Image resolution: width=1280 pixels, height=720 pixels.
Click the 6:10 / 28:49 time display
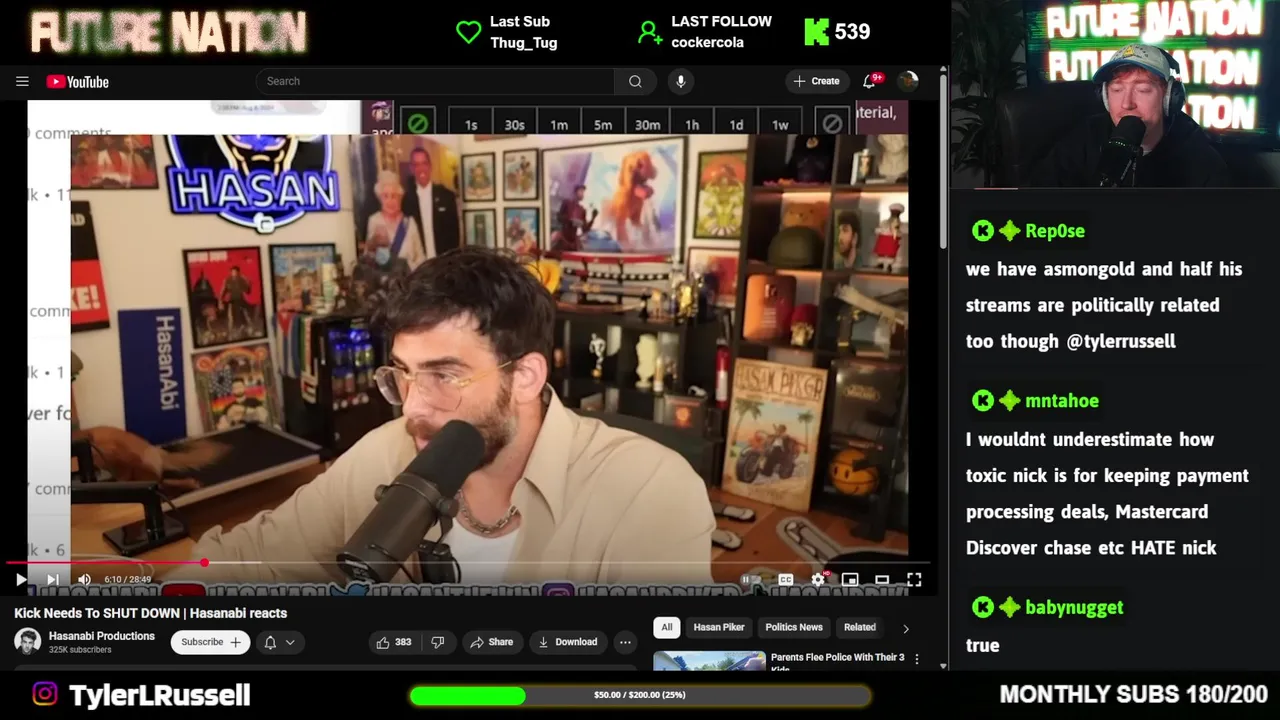(x=127, y=579)
